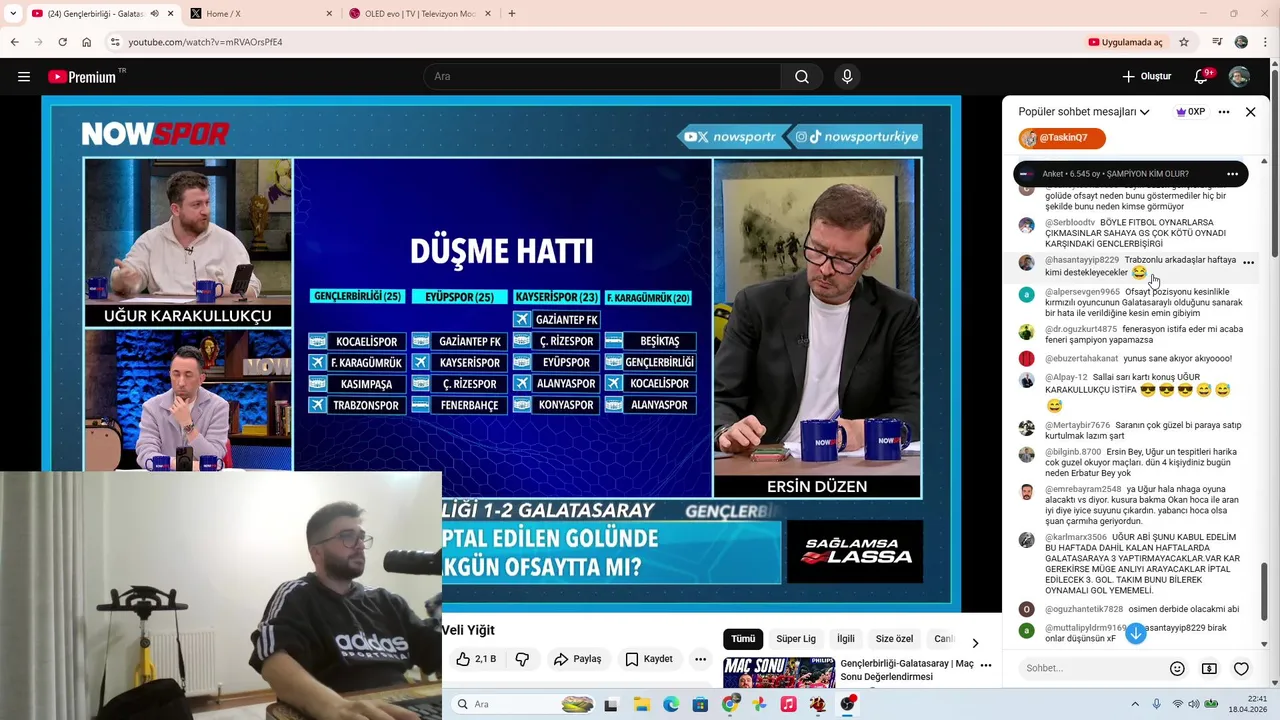Open the browser media control icon
The width and height of the screenshot is (1280, 720).
click(x=1217, y=42)
